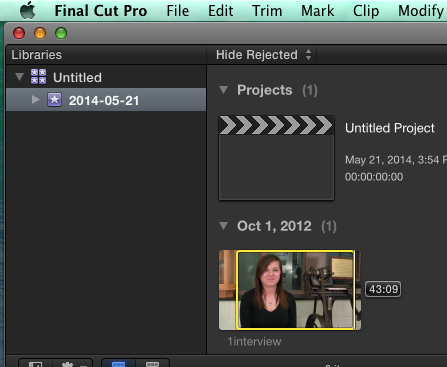The height and width of the screenshot is (367, 447).
Task: Collapse the Projects section
Action: pyautogui.click(x=223, y=90)
